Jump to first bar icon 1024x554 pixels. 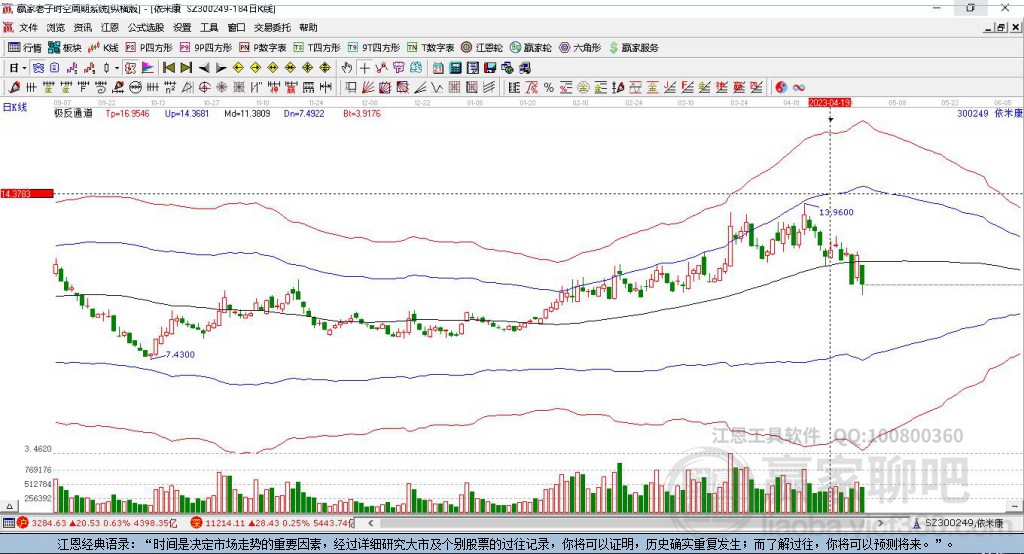coord(168,68)
